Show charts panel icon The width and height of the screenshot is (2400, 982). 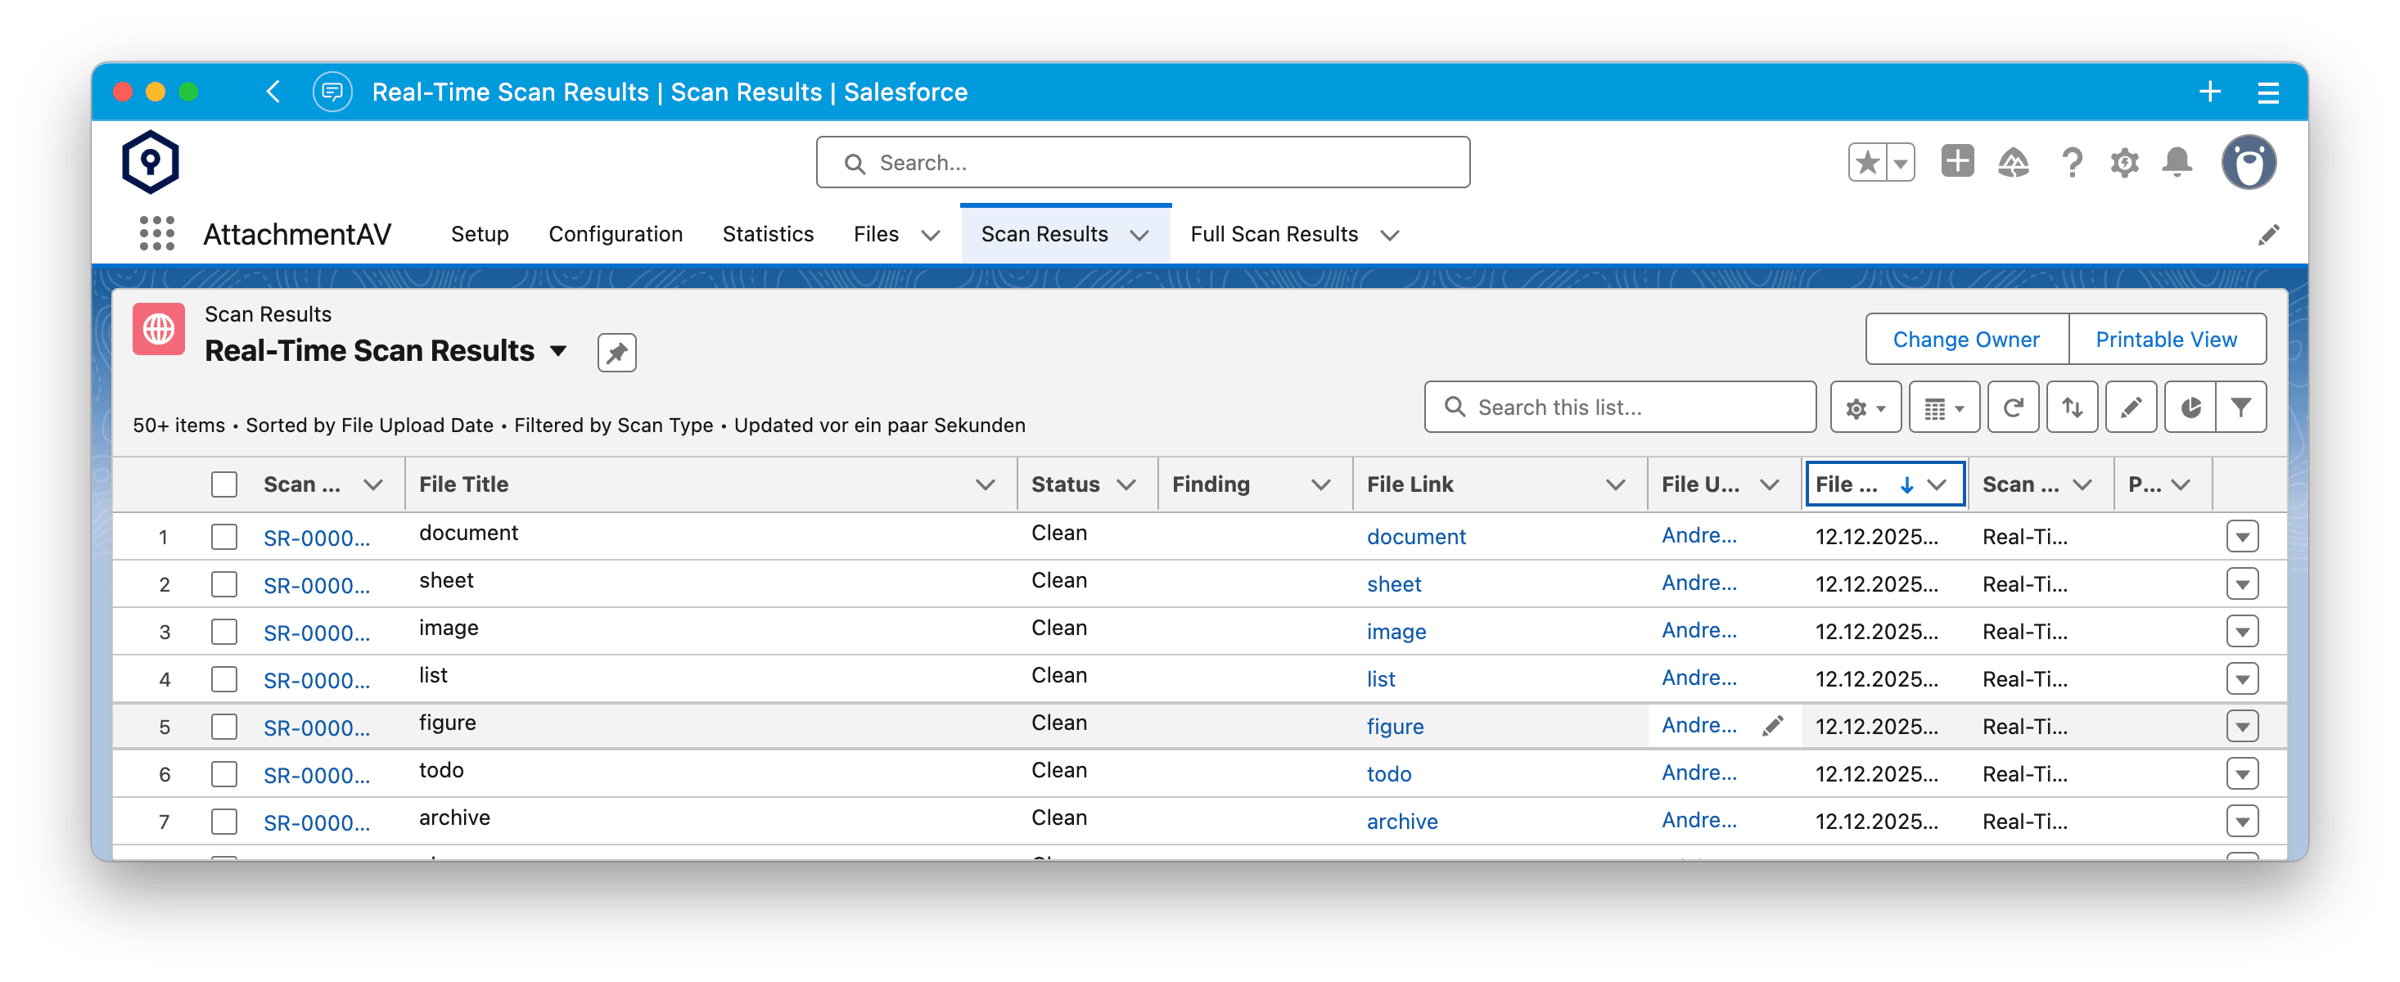(2190, 407)
